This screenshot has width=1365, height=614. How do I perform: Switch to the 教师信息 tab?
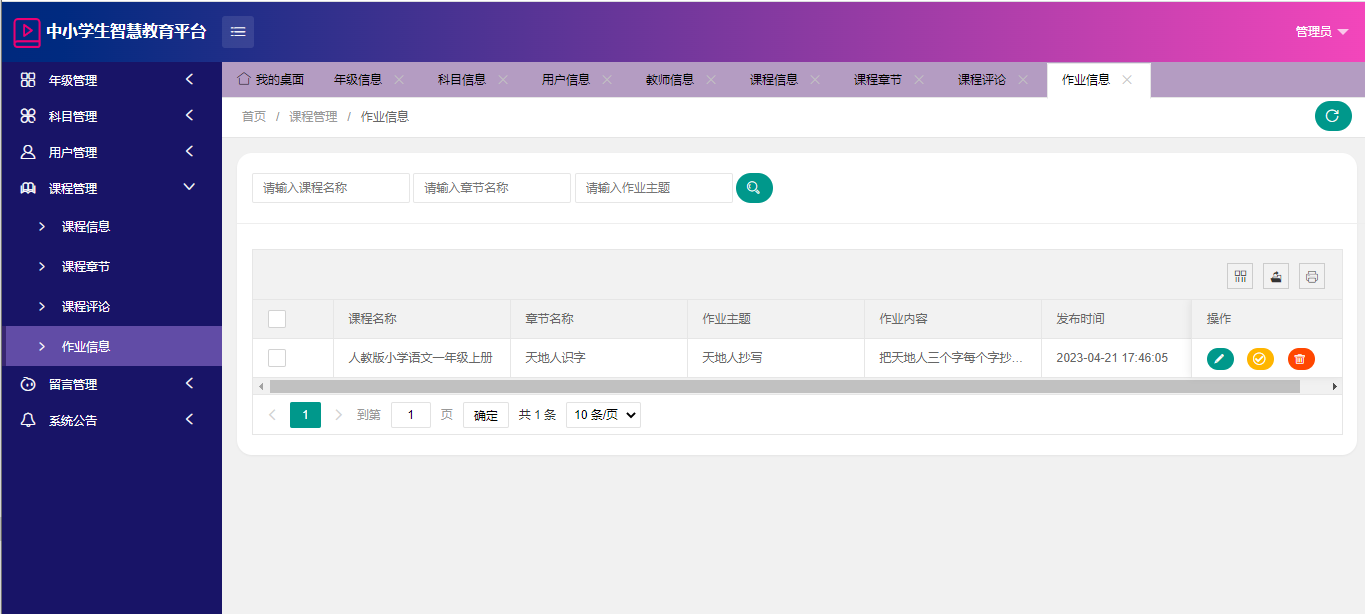pyautogui.click(x=670, y=80)
